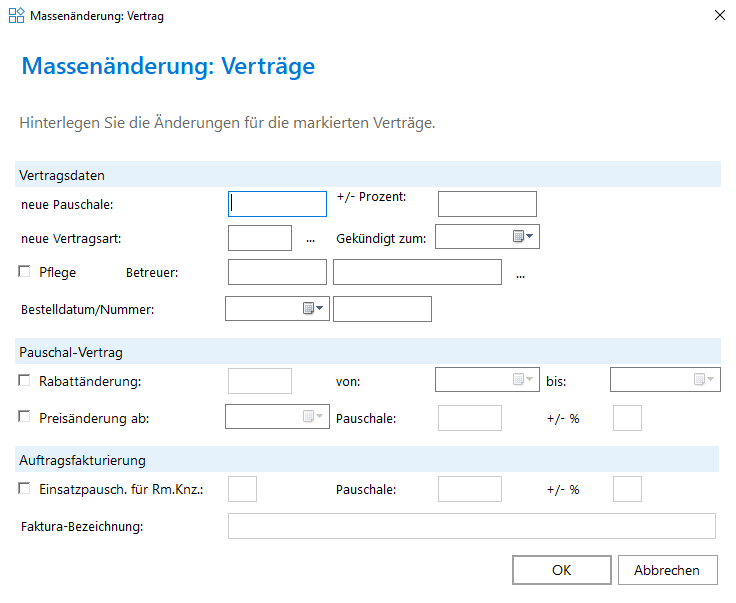Click ellipsis lookup next to neue Vertragsart
The width and height of the screenshot is (736, 603).
310,239
